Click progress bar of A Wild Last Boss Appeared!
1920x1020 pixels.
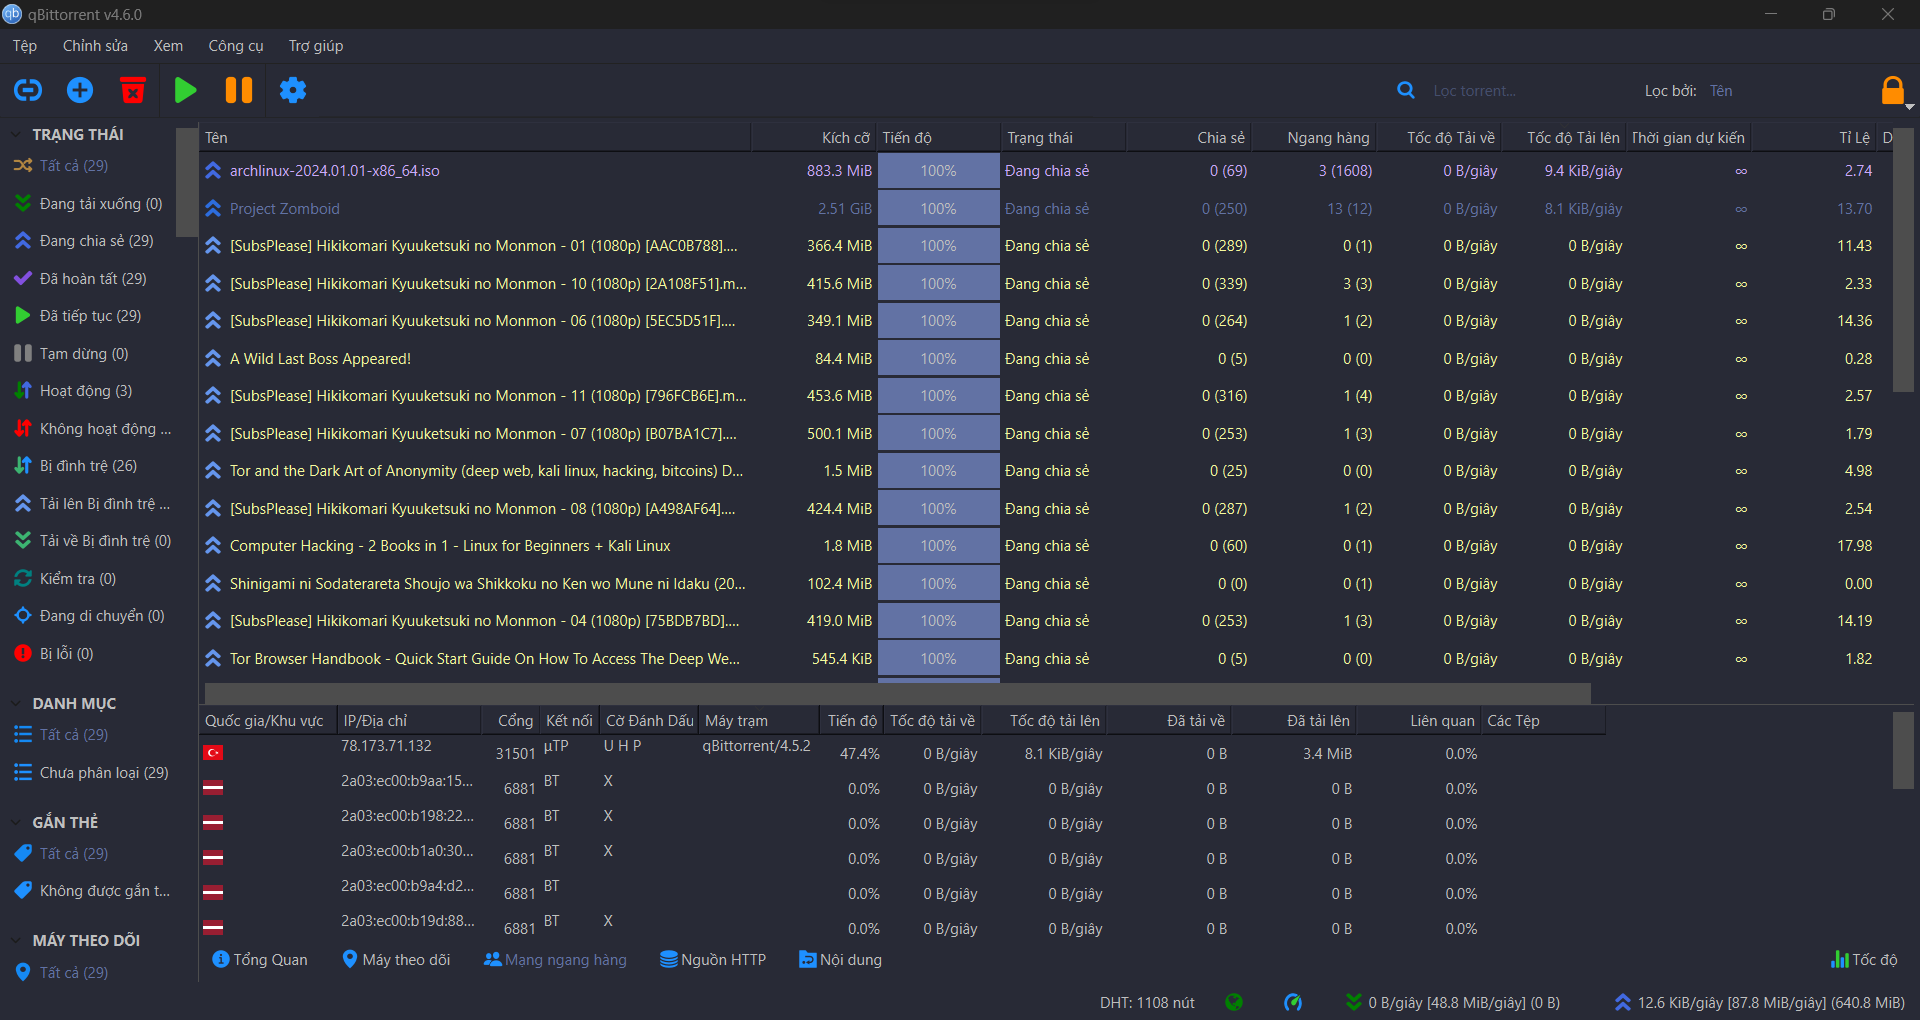[938, 359]
